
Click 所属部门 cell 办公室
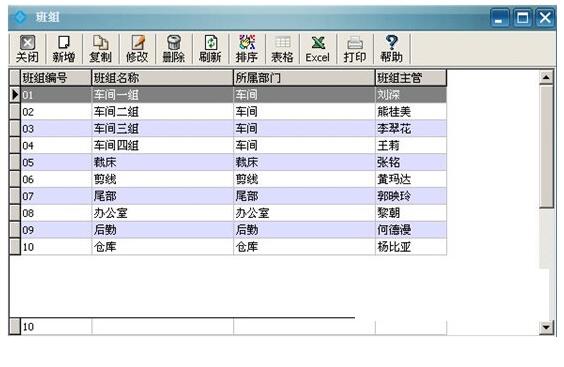(304, 213)
